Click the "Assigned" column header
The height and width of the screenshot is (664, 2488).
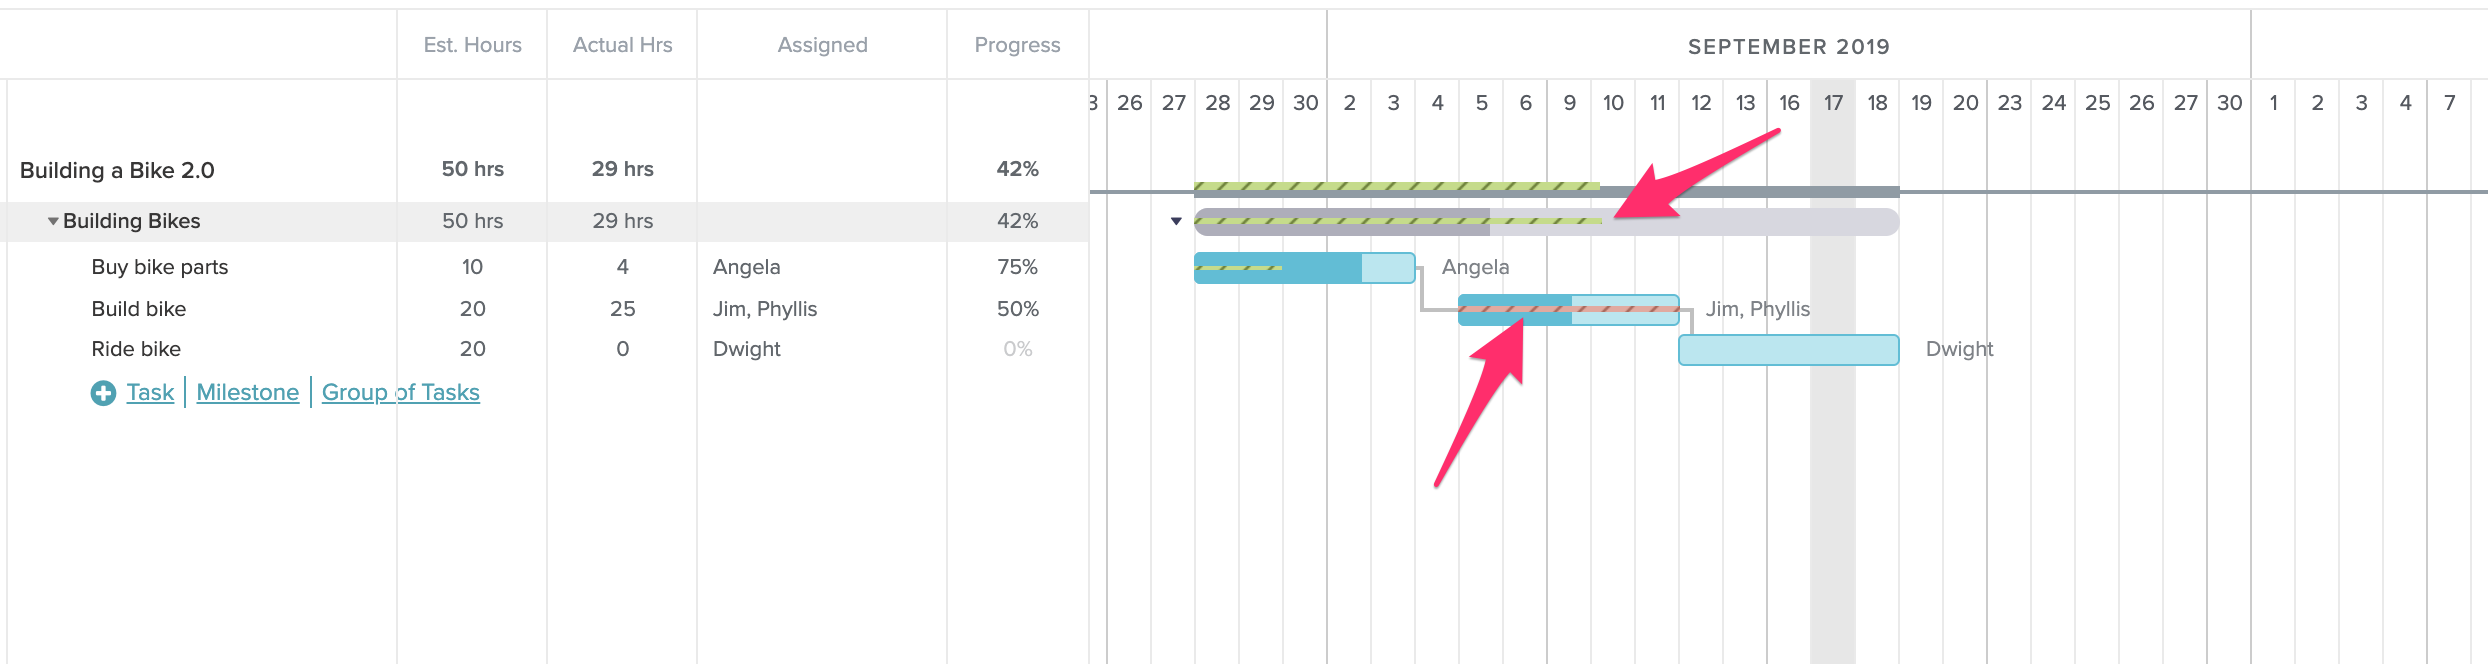point(822,45)
